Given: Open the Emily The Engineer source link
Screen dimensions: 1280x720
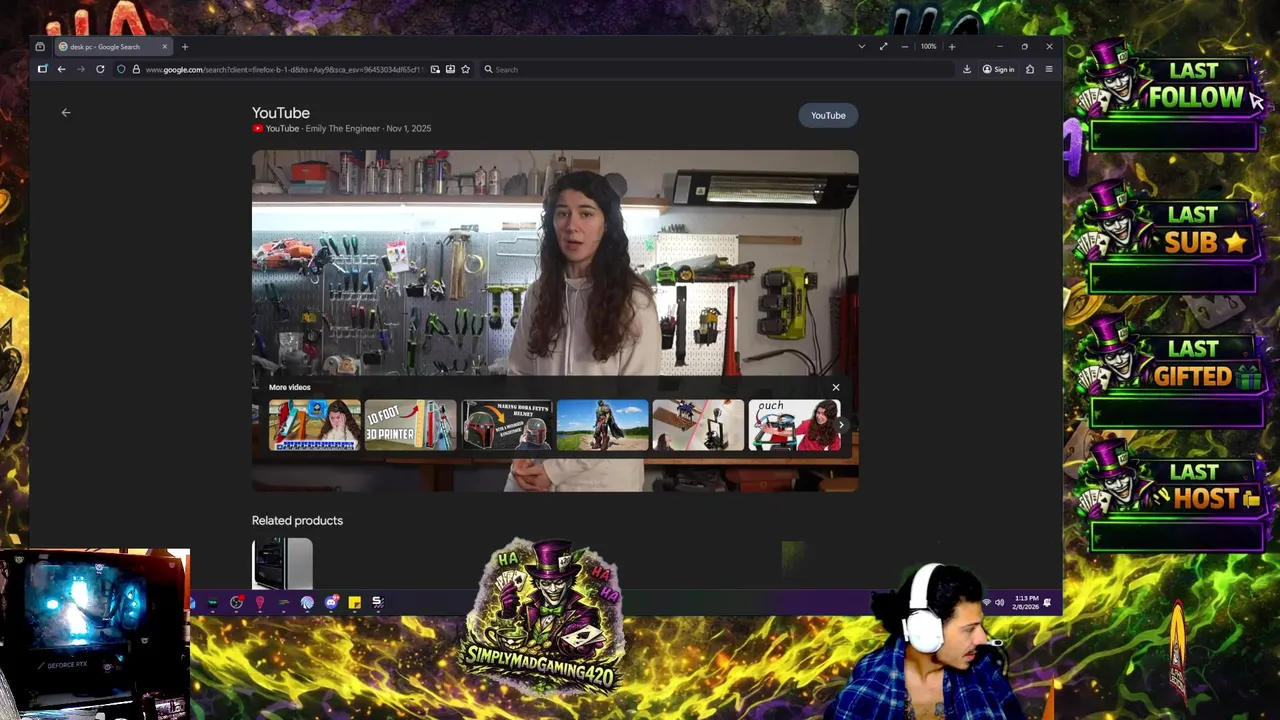Looking at the screenshot, I should (343, 129).
